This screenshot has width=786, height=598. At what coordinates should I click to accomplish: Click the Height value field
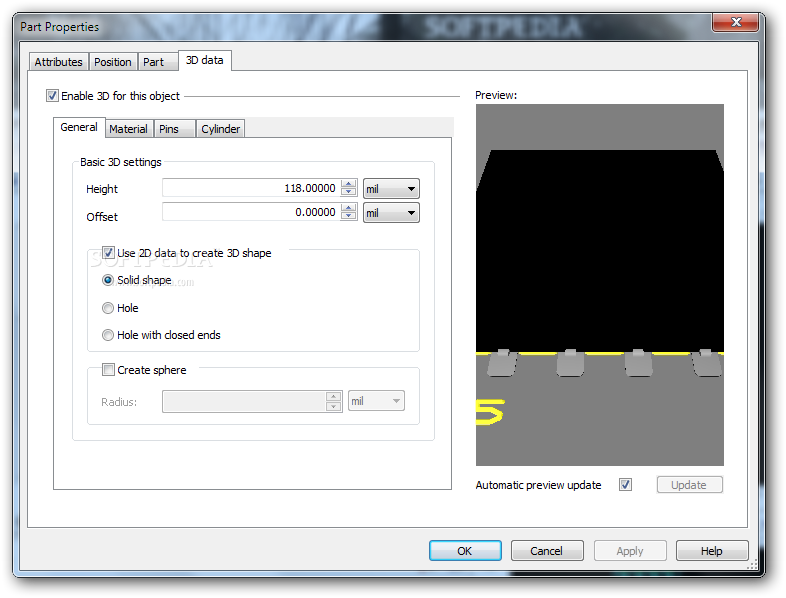pyautogui.click(x=251, y=188)
